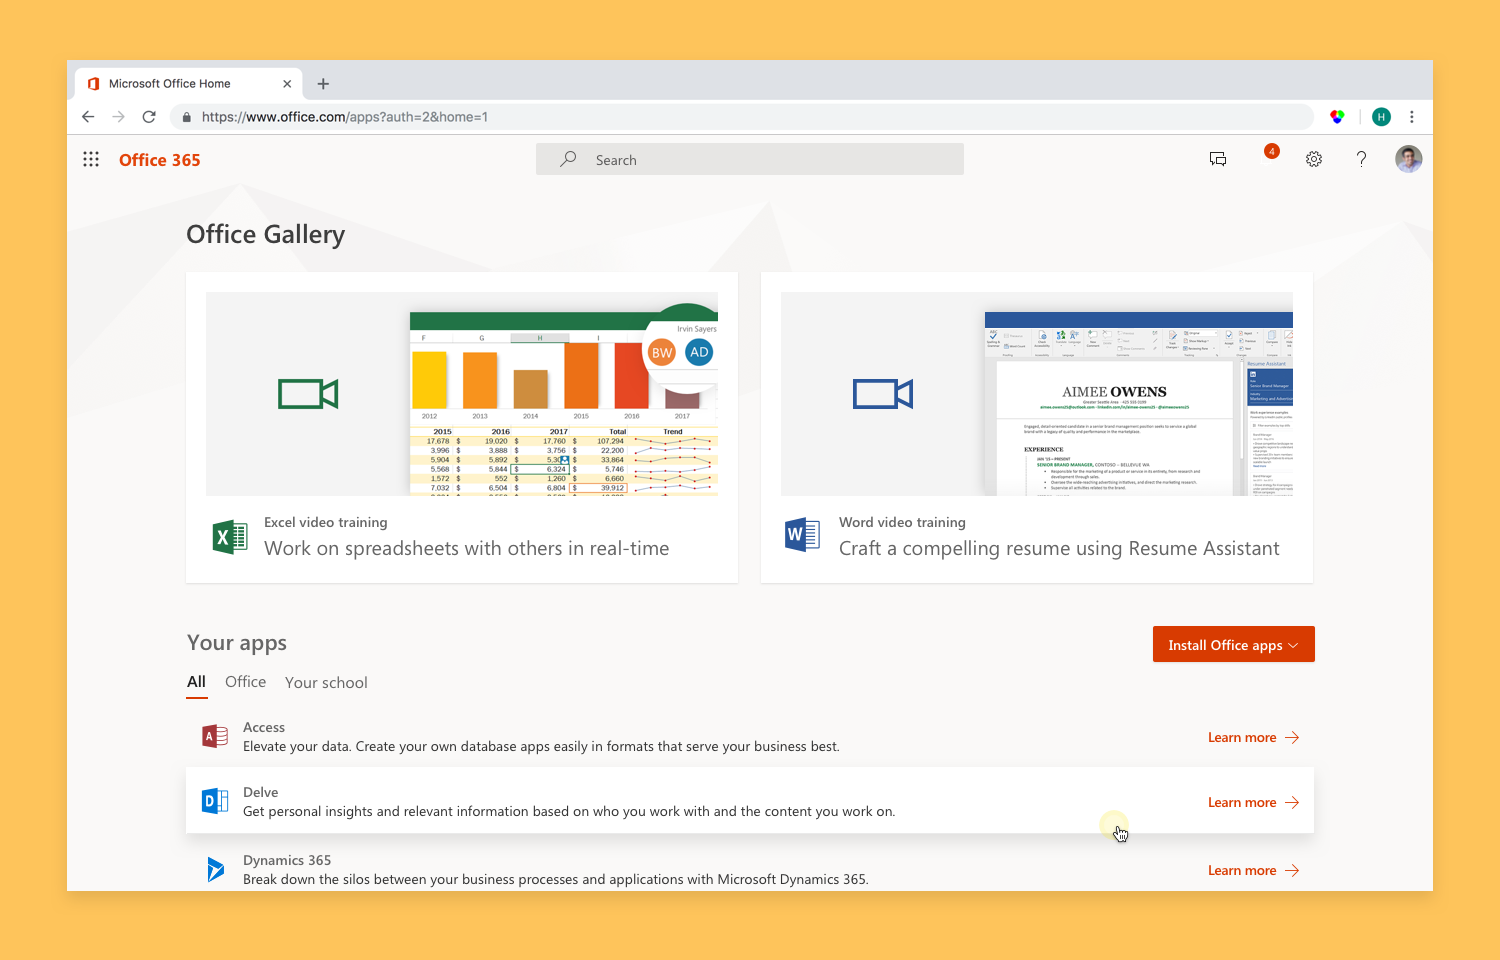Open the Word video training icon
This screenshot has height=960, width=1500.
(x=801, y=534)
